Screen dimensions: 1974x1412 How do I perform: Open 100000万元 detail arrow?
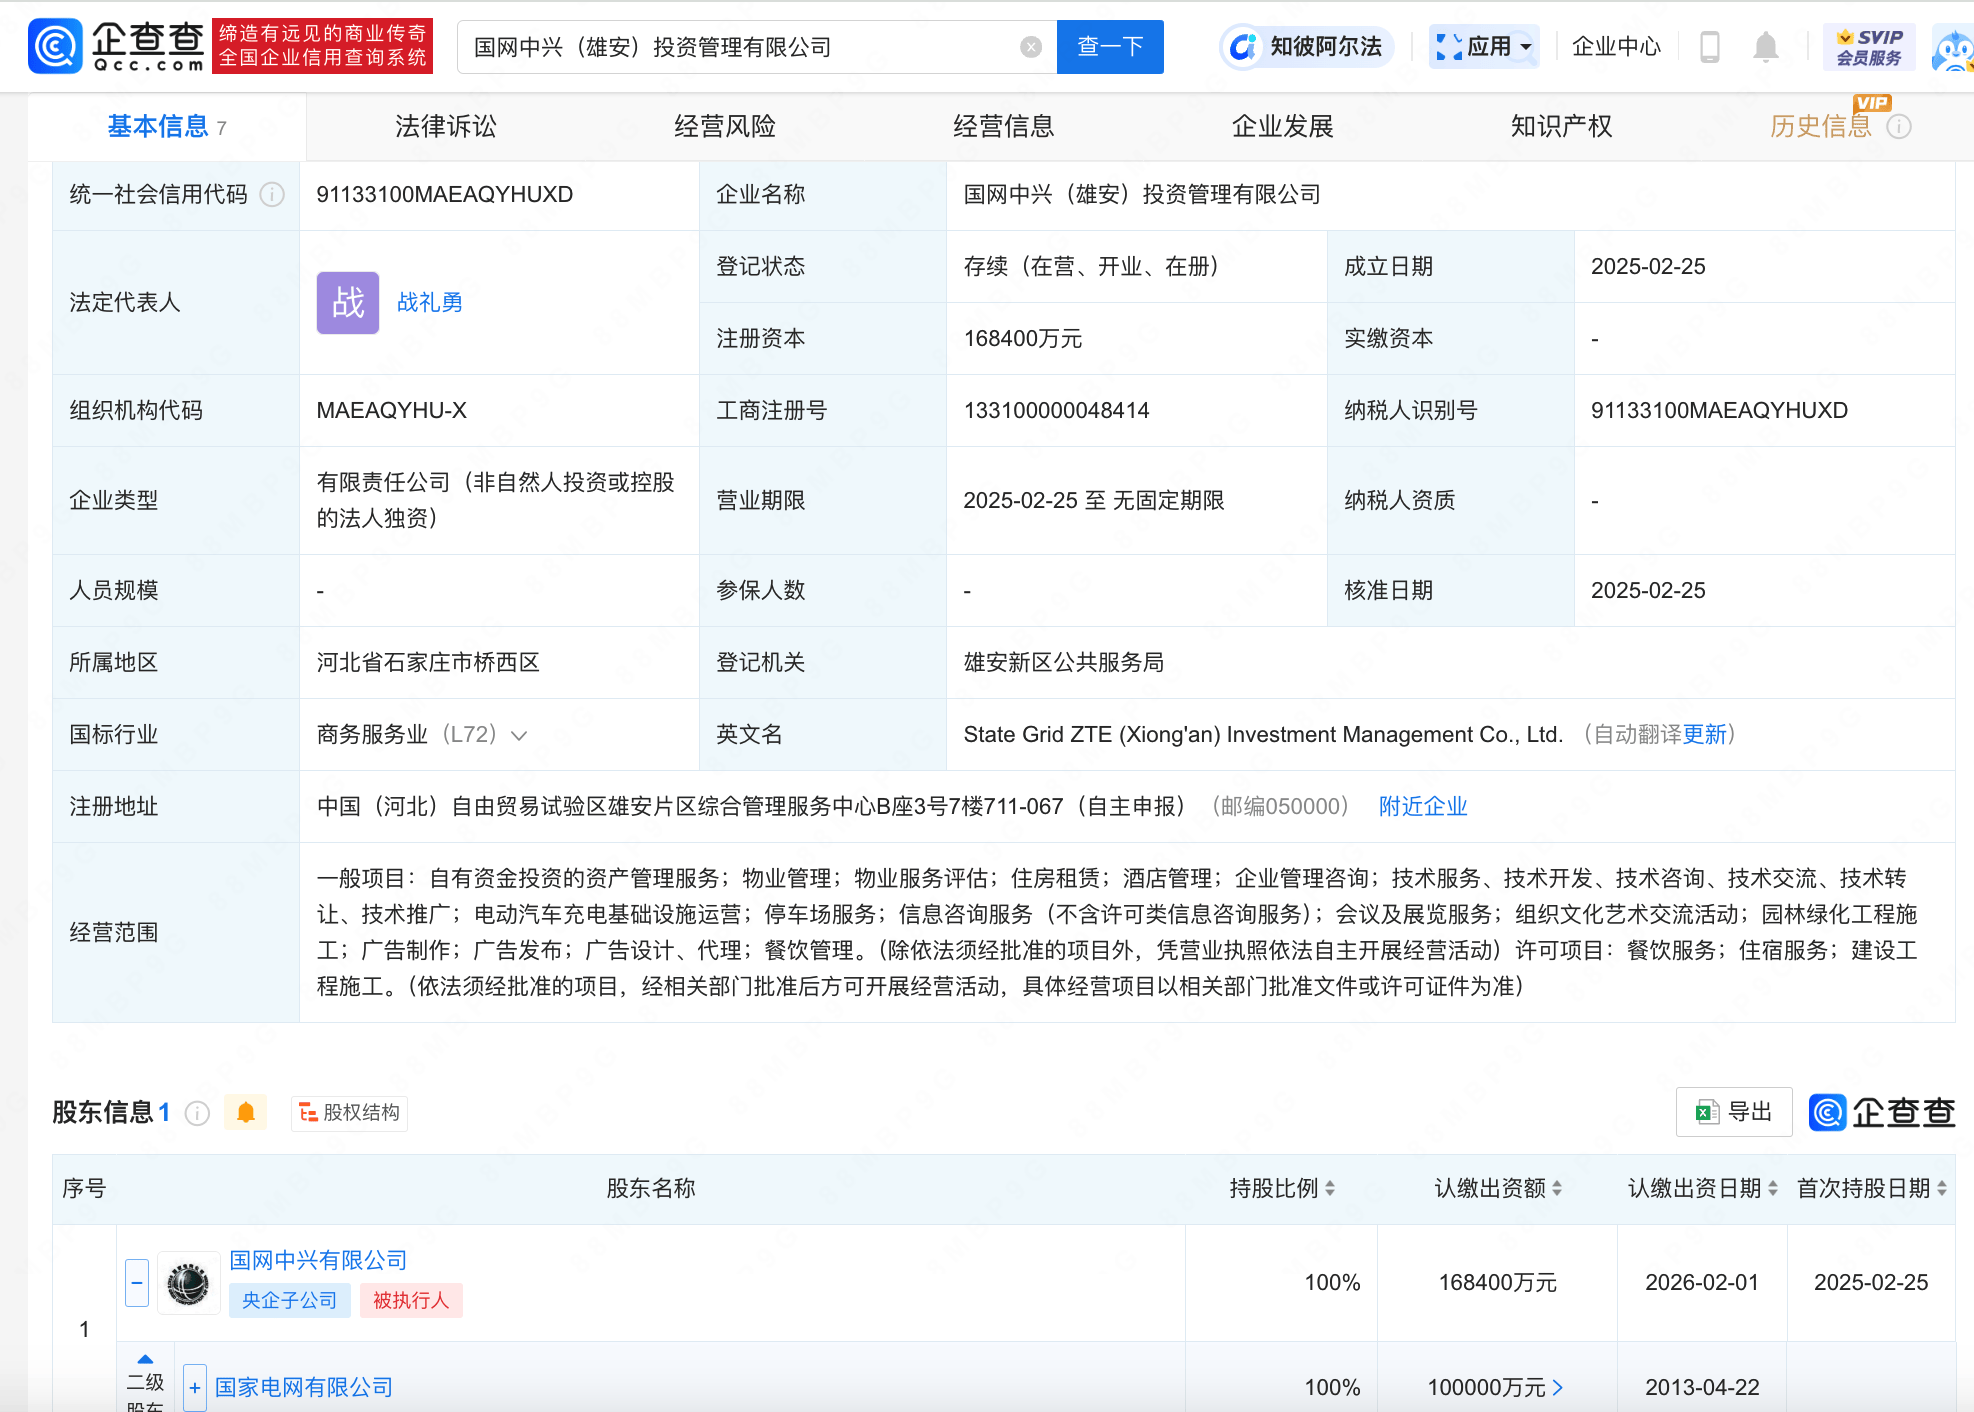(x=1558, y=1388)
